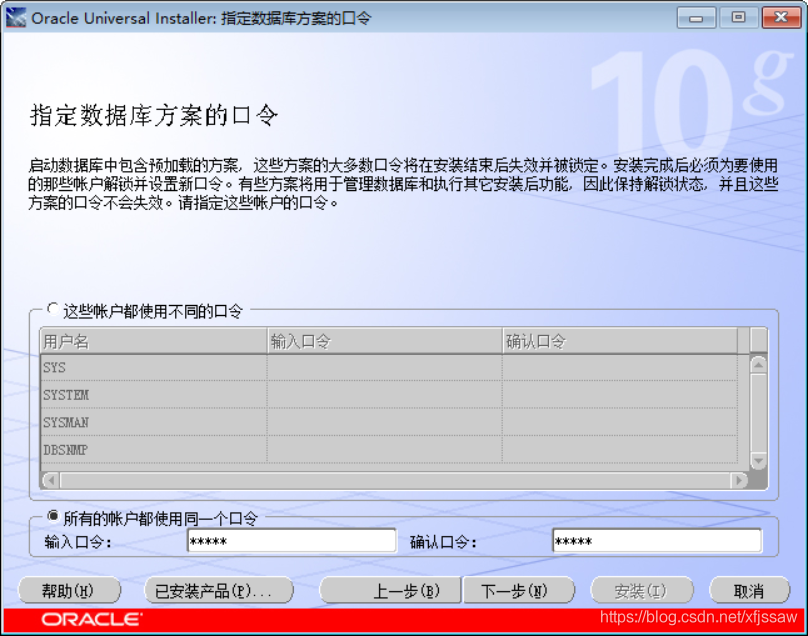Select the SYS user row
Image resolution: width=808 pixels, height=636 pixels.
[389, 367]
